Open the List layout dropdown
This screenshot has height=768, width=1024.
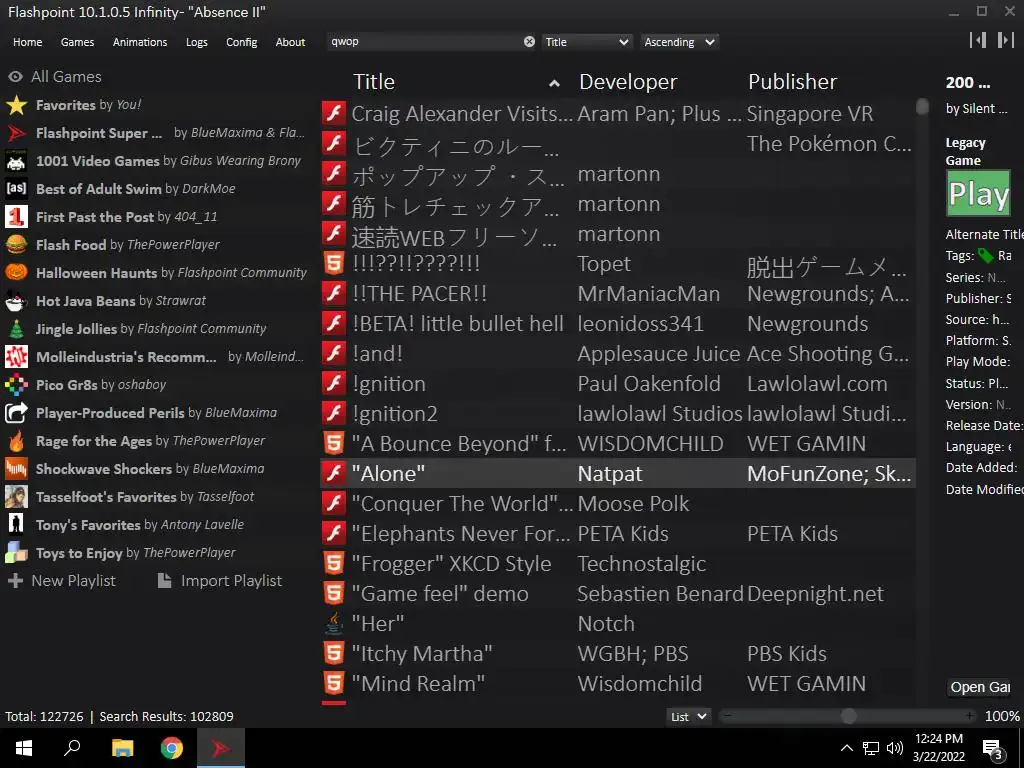pyautogui.click(x=689, y=716)
